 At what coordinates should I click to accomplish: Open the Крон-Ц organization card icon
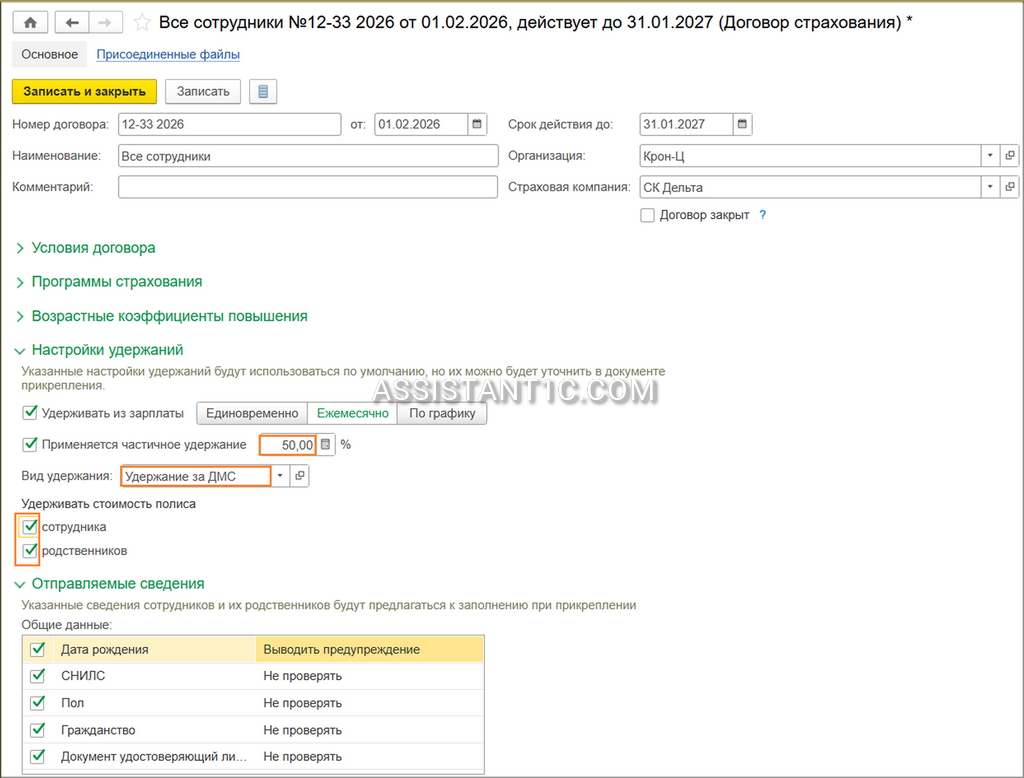point(1010,155)
